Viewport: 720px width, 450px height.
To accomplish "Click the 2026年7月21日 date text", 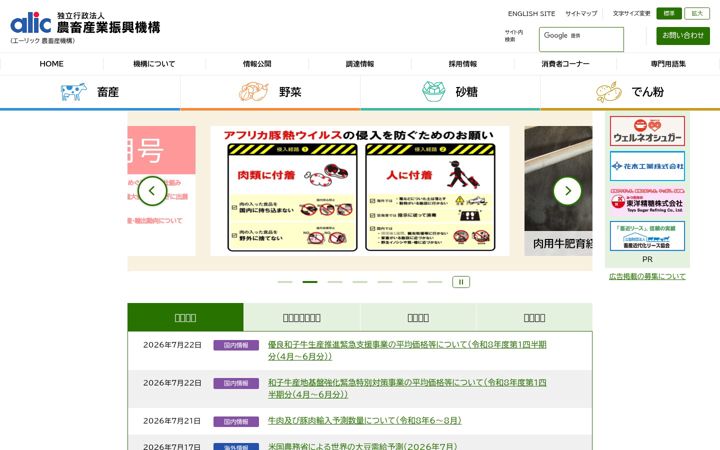I will (172, 421).
